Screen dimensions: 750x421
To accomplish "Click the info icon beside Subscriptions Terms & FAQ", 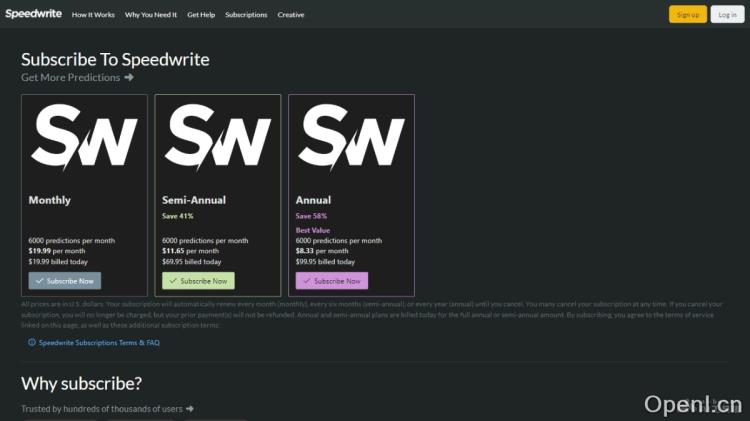I will 32,343.
